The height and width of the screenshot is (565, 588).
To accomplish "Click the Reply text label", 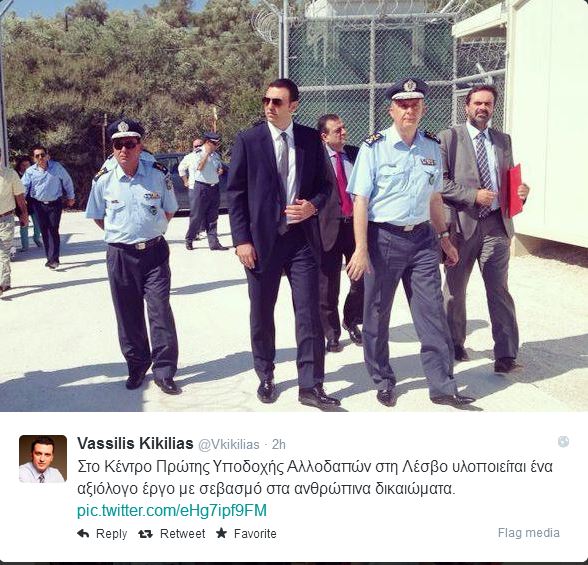I will tap(111, 534).
